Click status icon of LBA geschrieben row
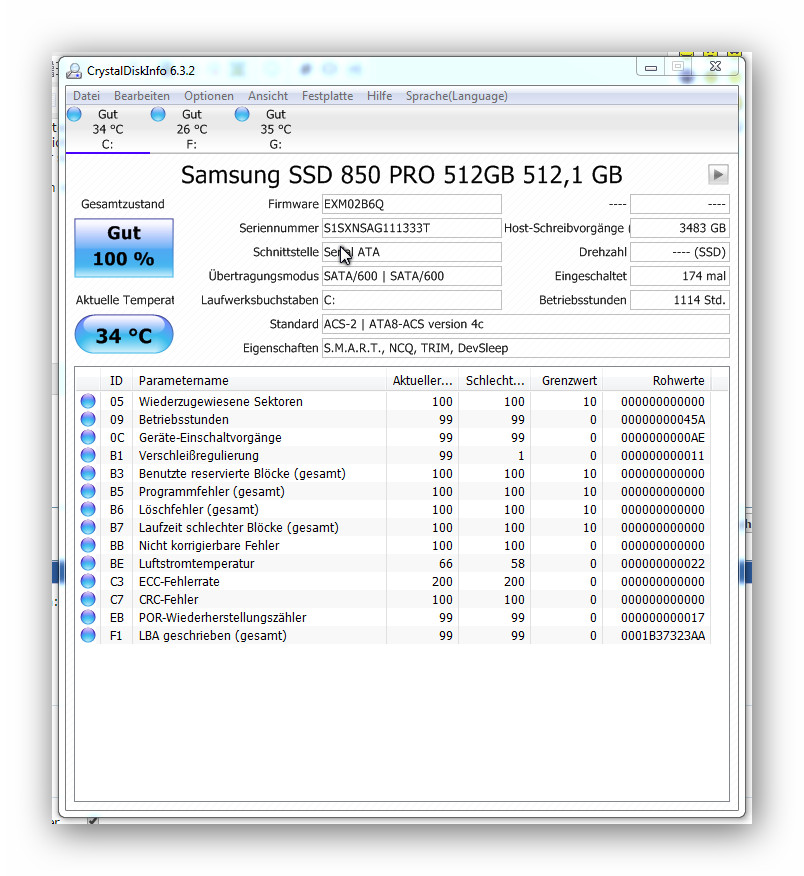 pos(88,635)
